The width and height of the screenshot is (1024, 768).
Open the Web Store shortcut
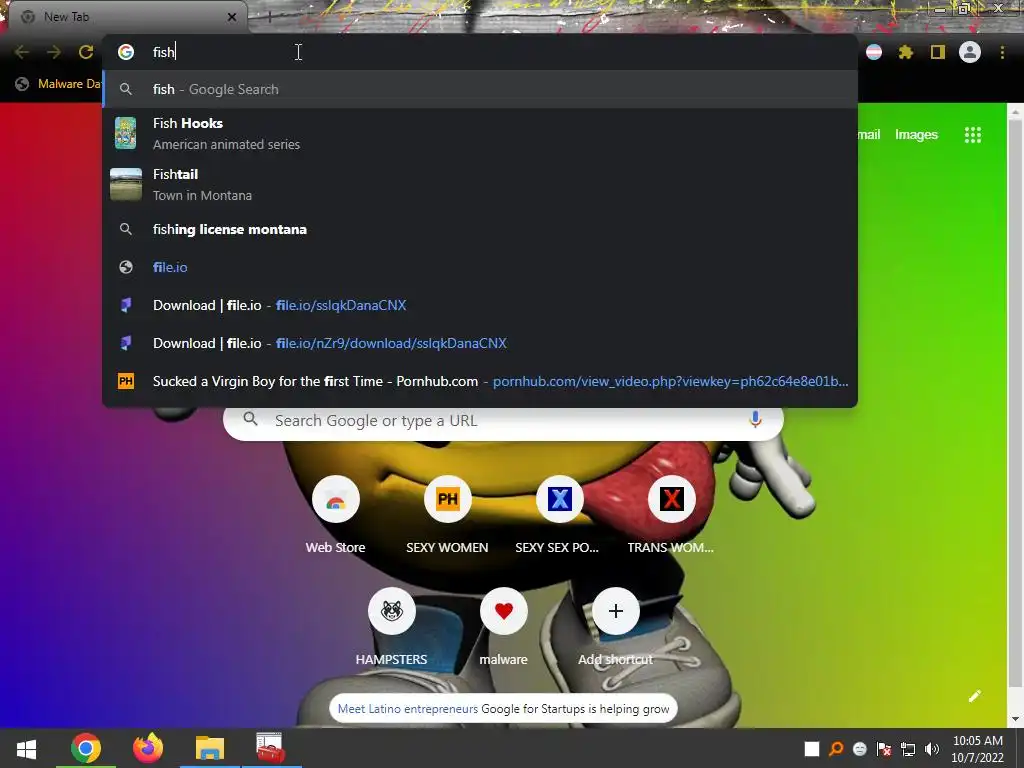(336, 515)
